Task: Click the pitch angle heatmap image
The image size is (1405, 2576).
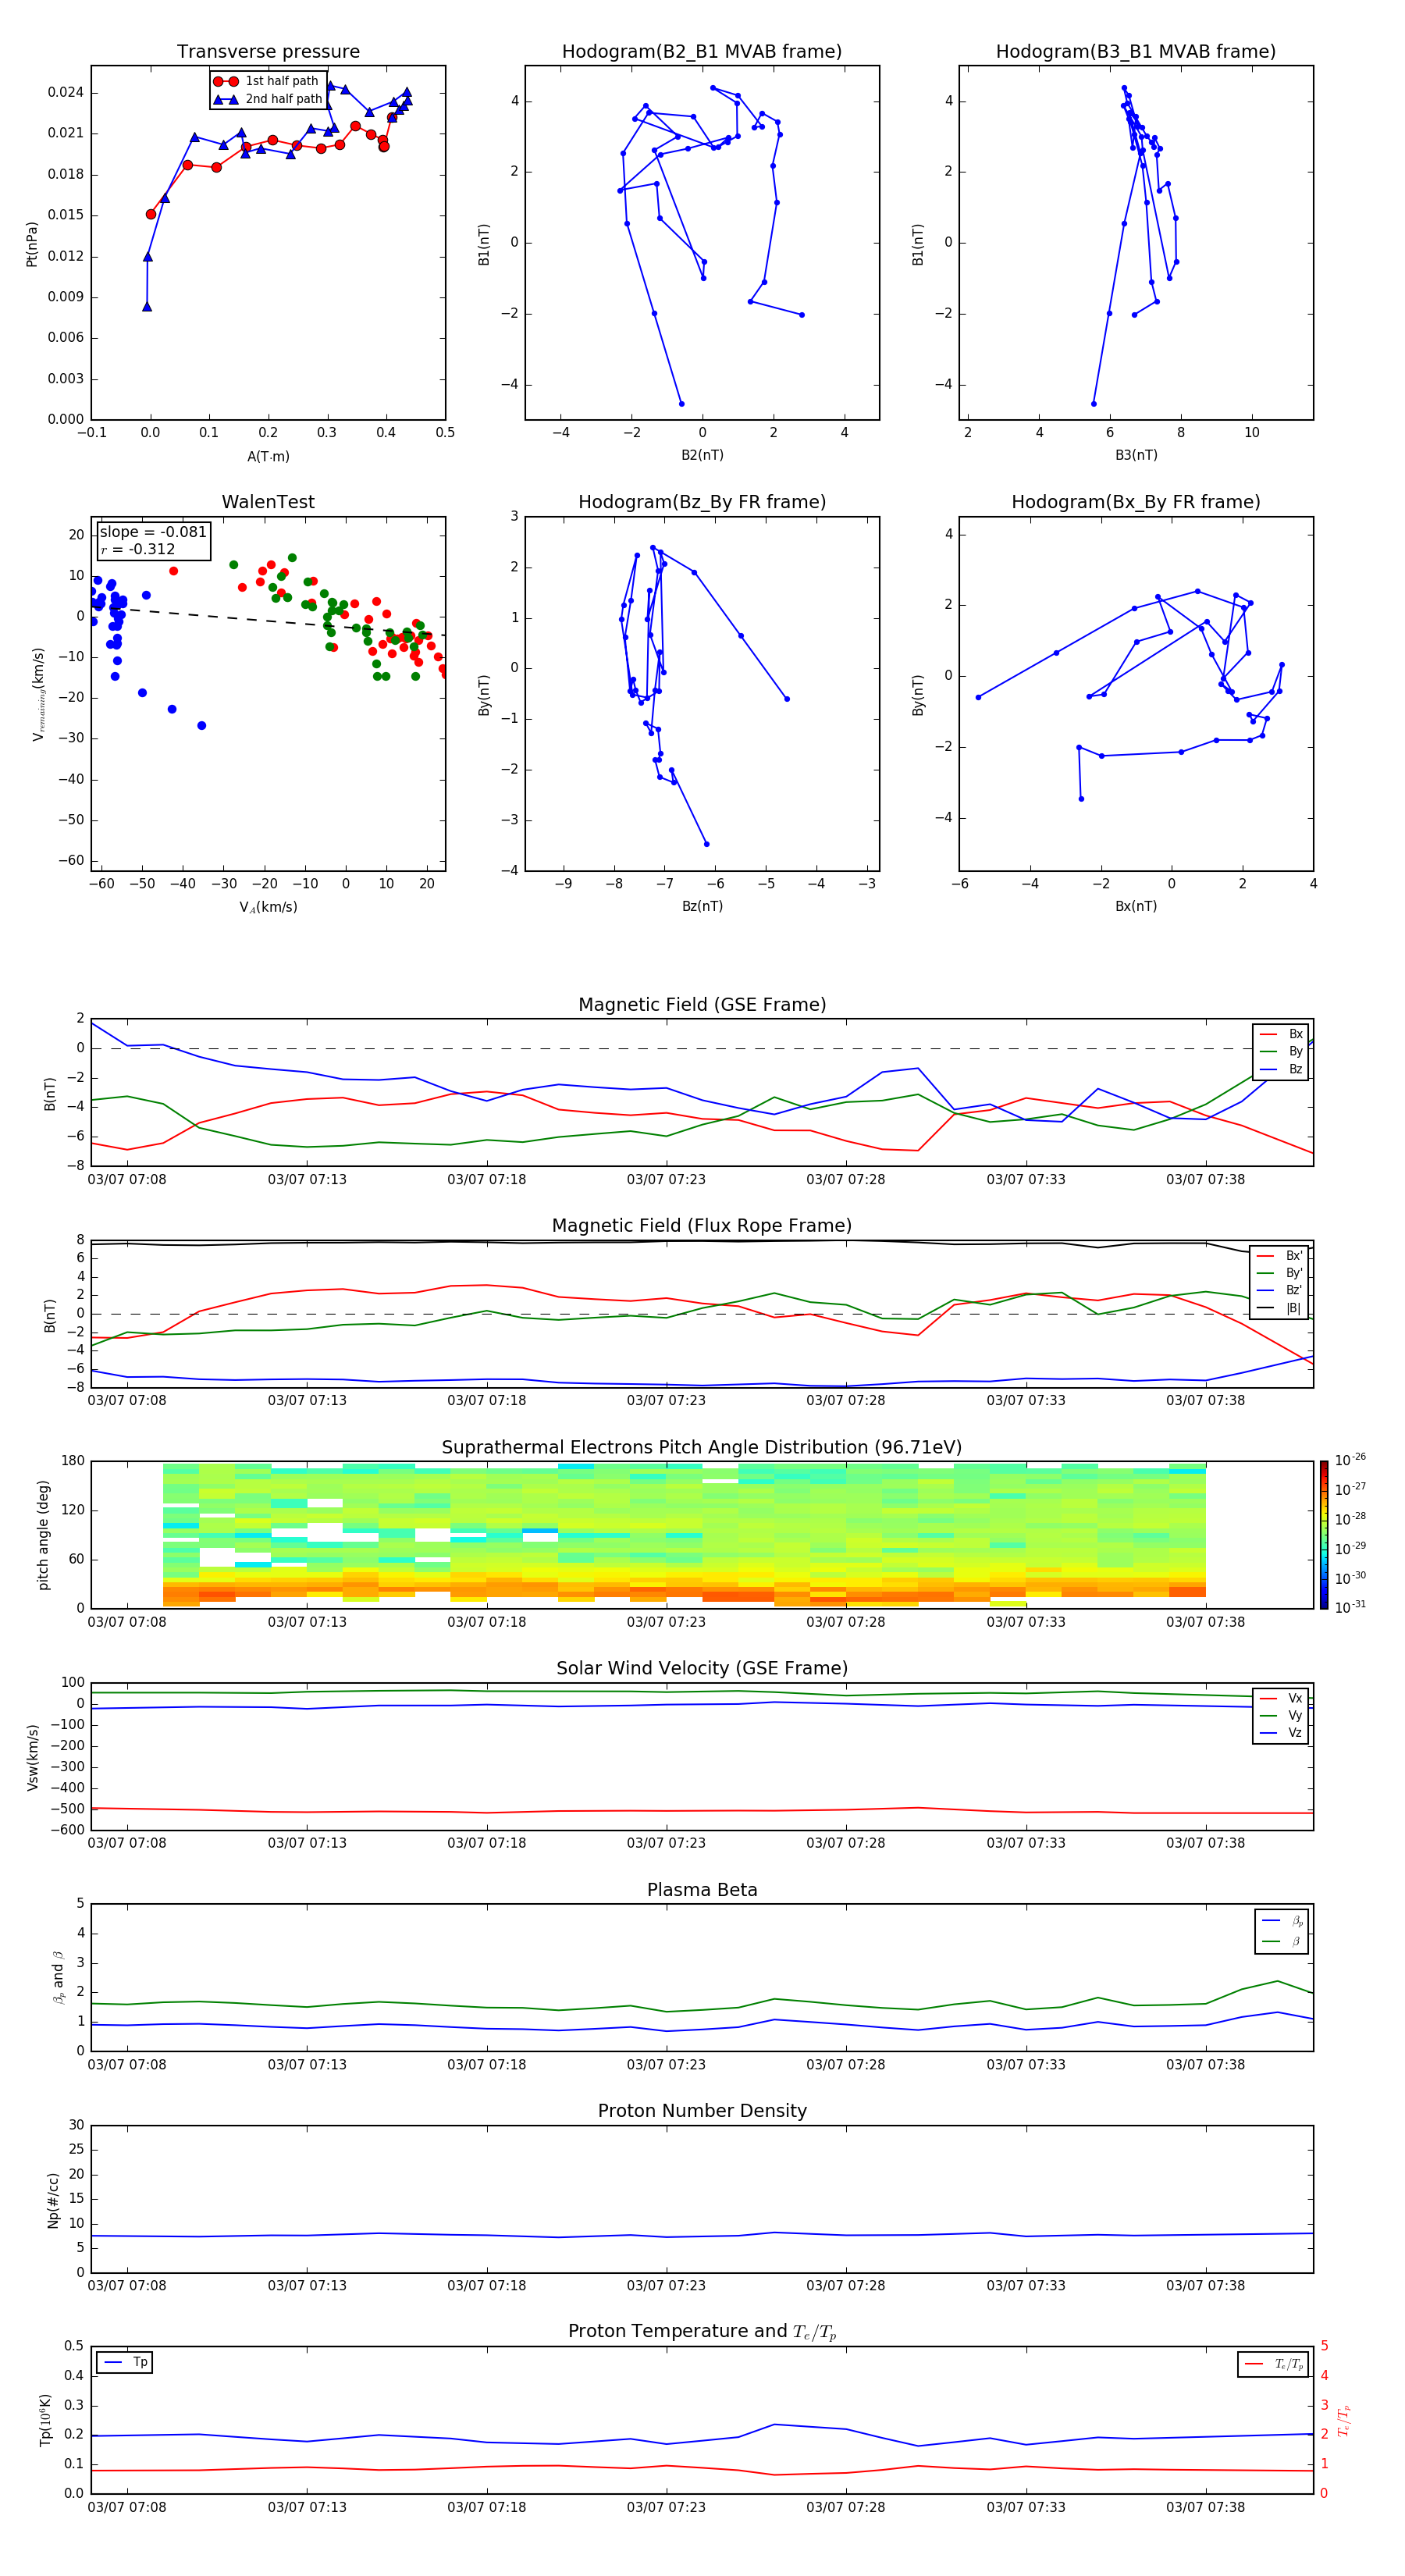Action: 684,1534
